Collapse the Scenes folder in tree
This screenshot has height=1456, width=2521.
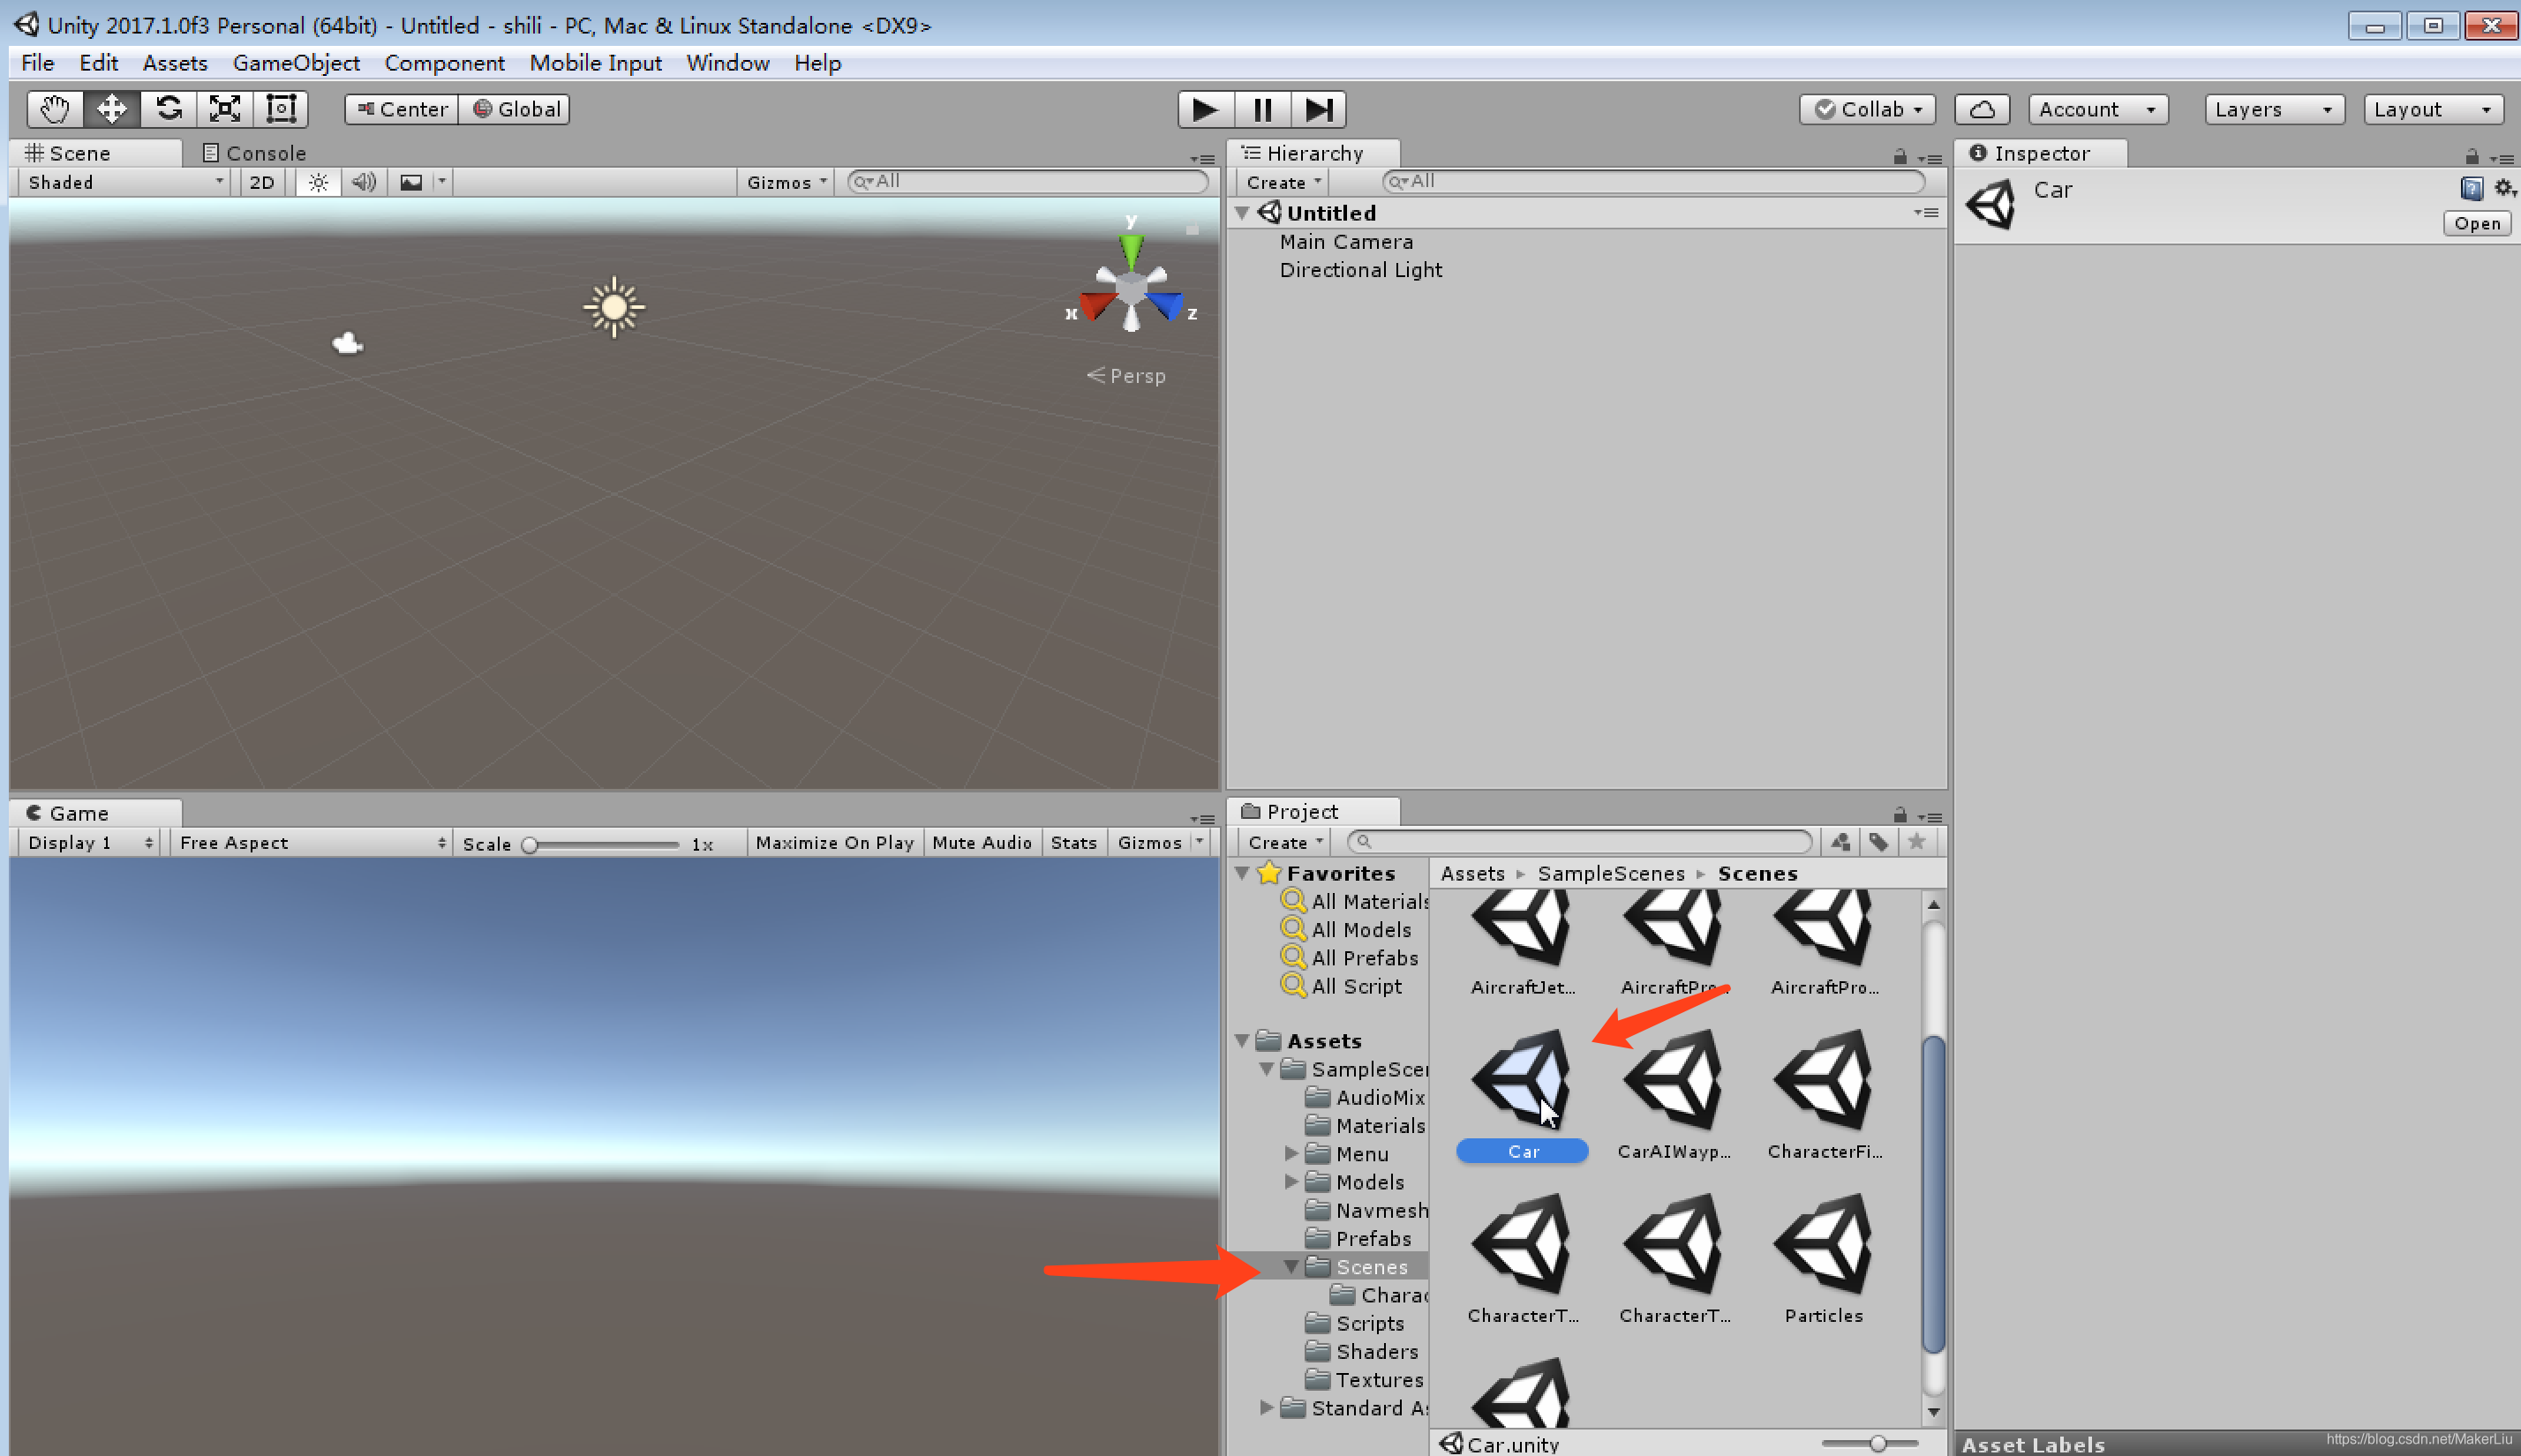pyautogui.click(x=1290, y=1267)
